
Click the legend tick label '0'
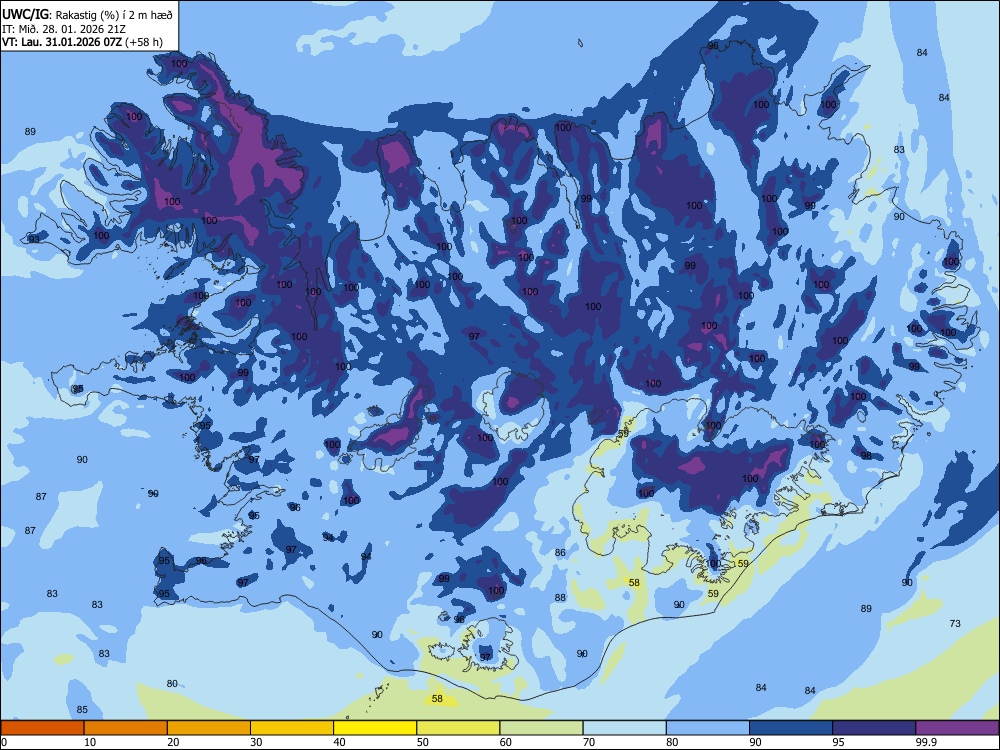4,742
